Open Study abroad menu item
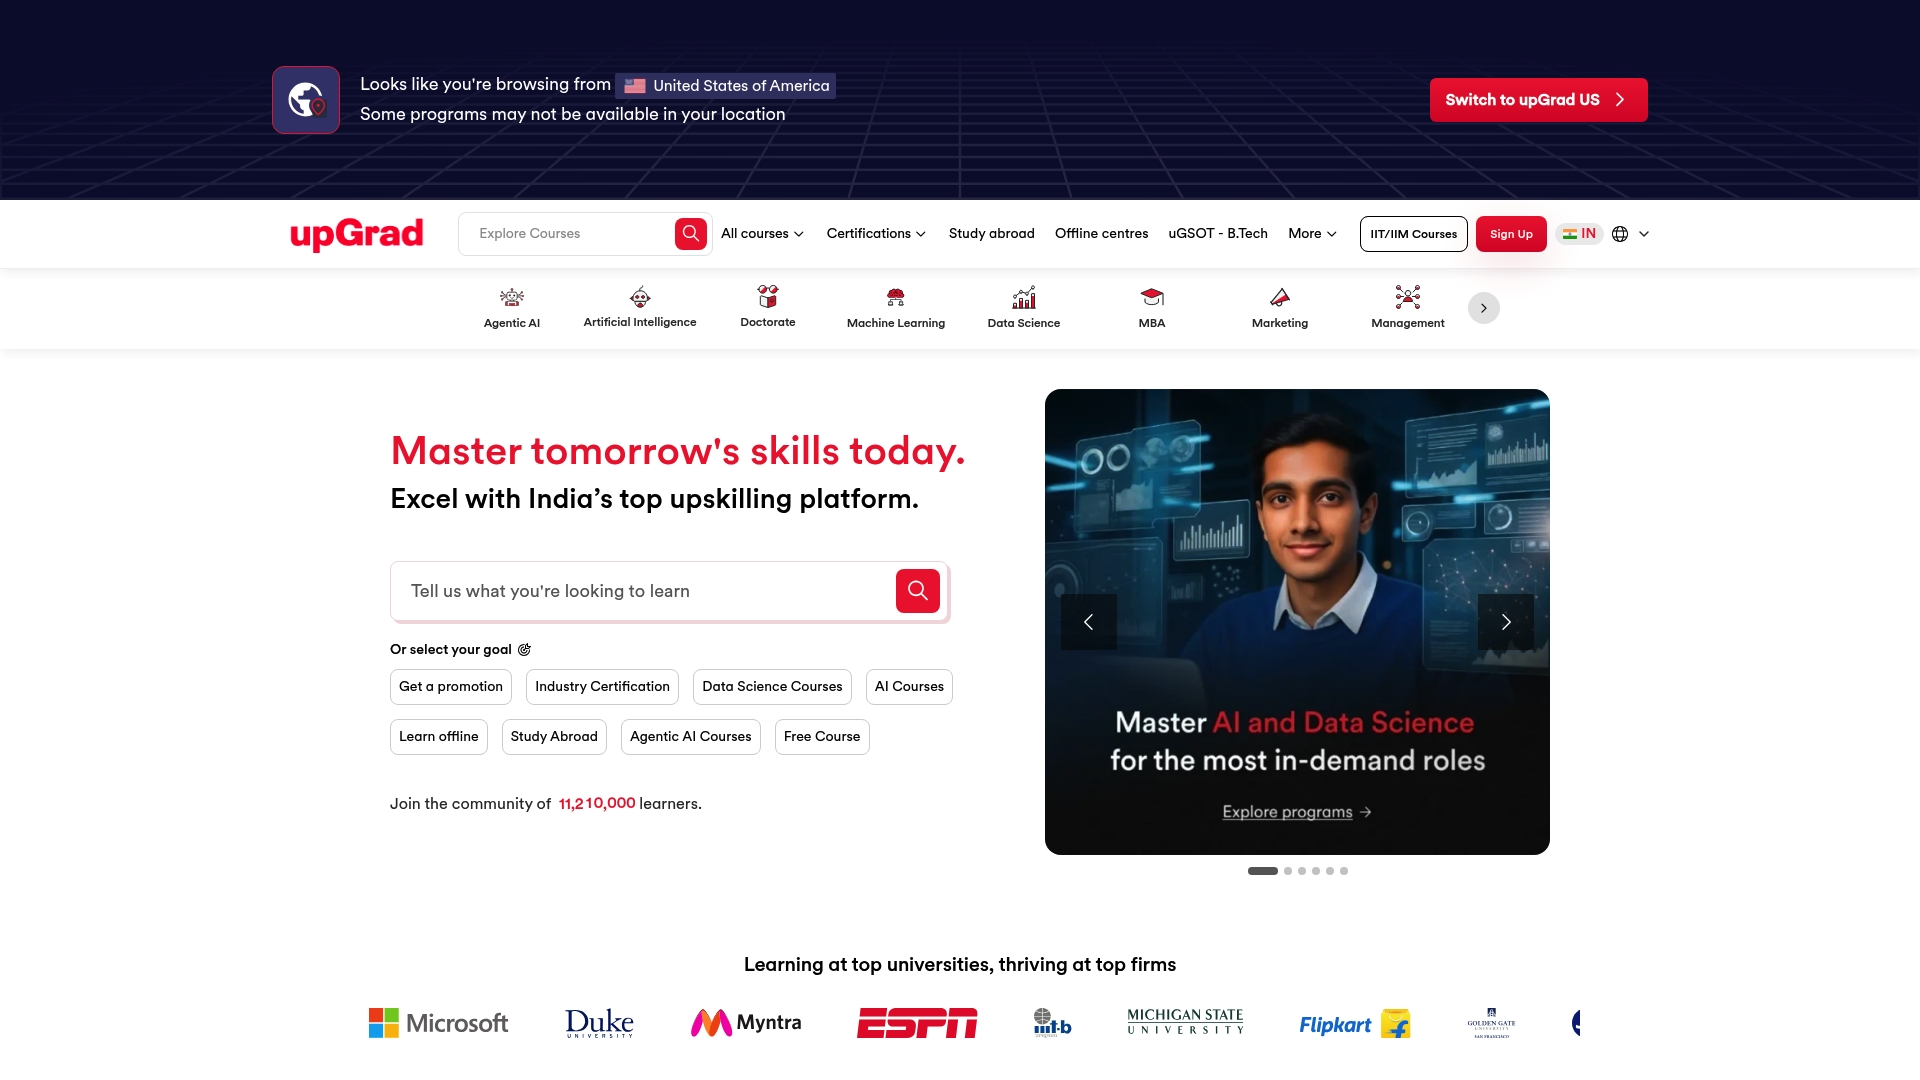The width and height of the screenshot is (1920, 1080). point(991,234)
